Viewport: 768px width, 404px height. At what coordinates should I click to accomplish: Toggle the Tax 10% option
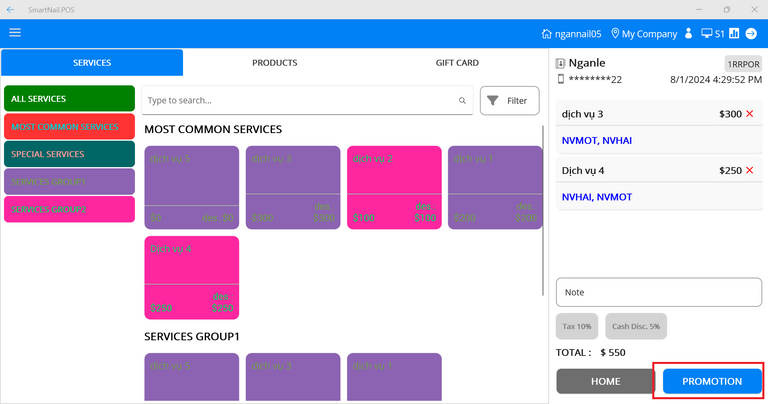577,326
